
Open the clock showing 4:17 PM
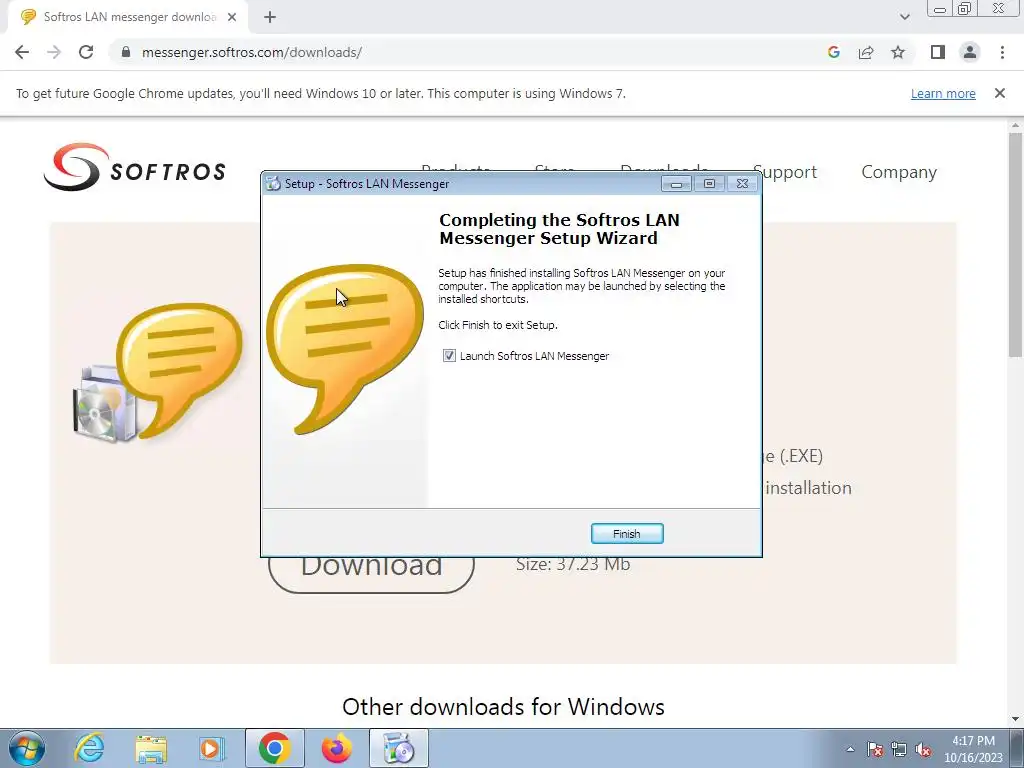point(973,749)
